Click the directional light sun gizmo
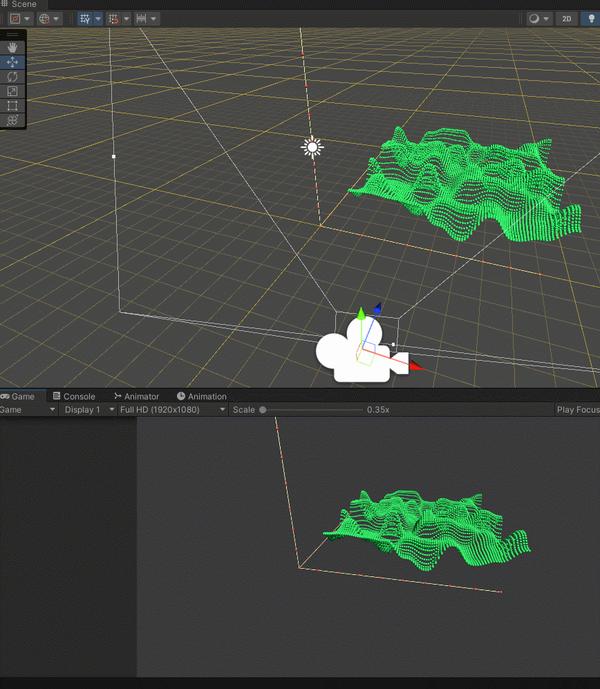 [313, 147]
